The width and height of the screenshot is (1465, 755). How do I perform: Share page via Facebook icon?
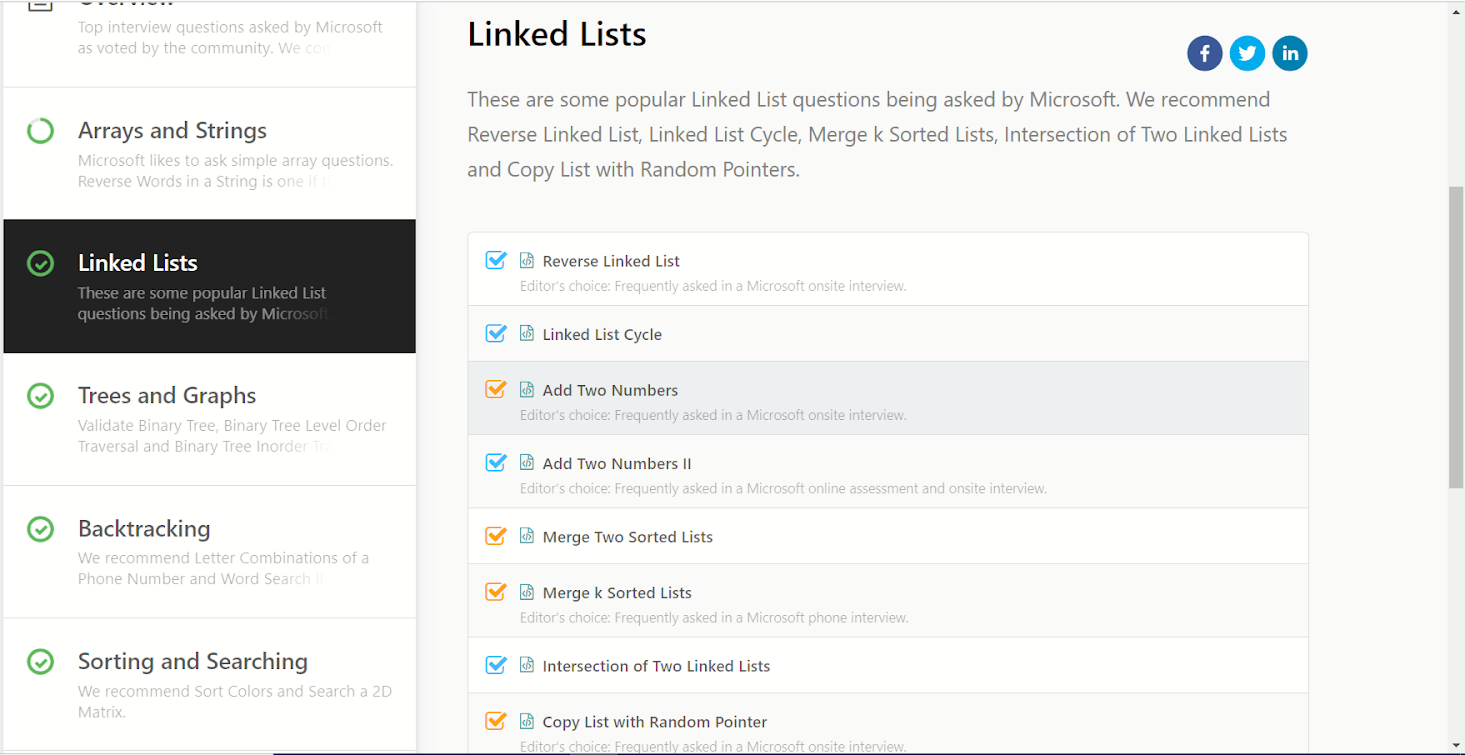coord(1204,53)
